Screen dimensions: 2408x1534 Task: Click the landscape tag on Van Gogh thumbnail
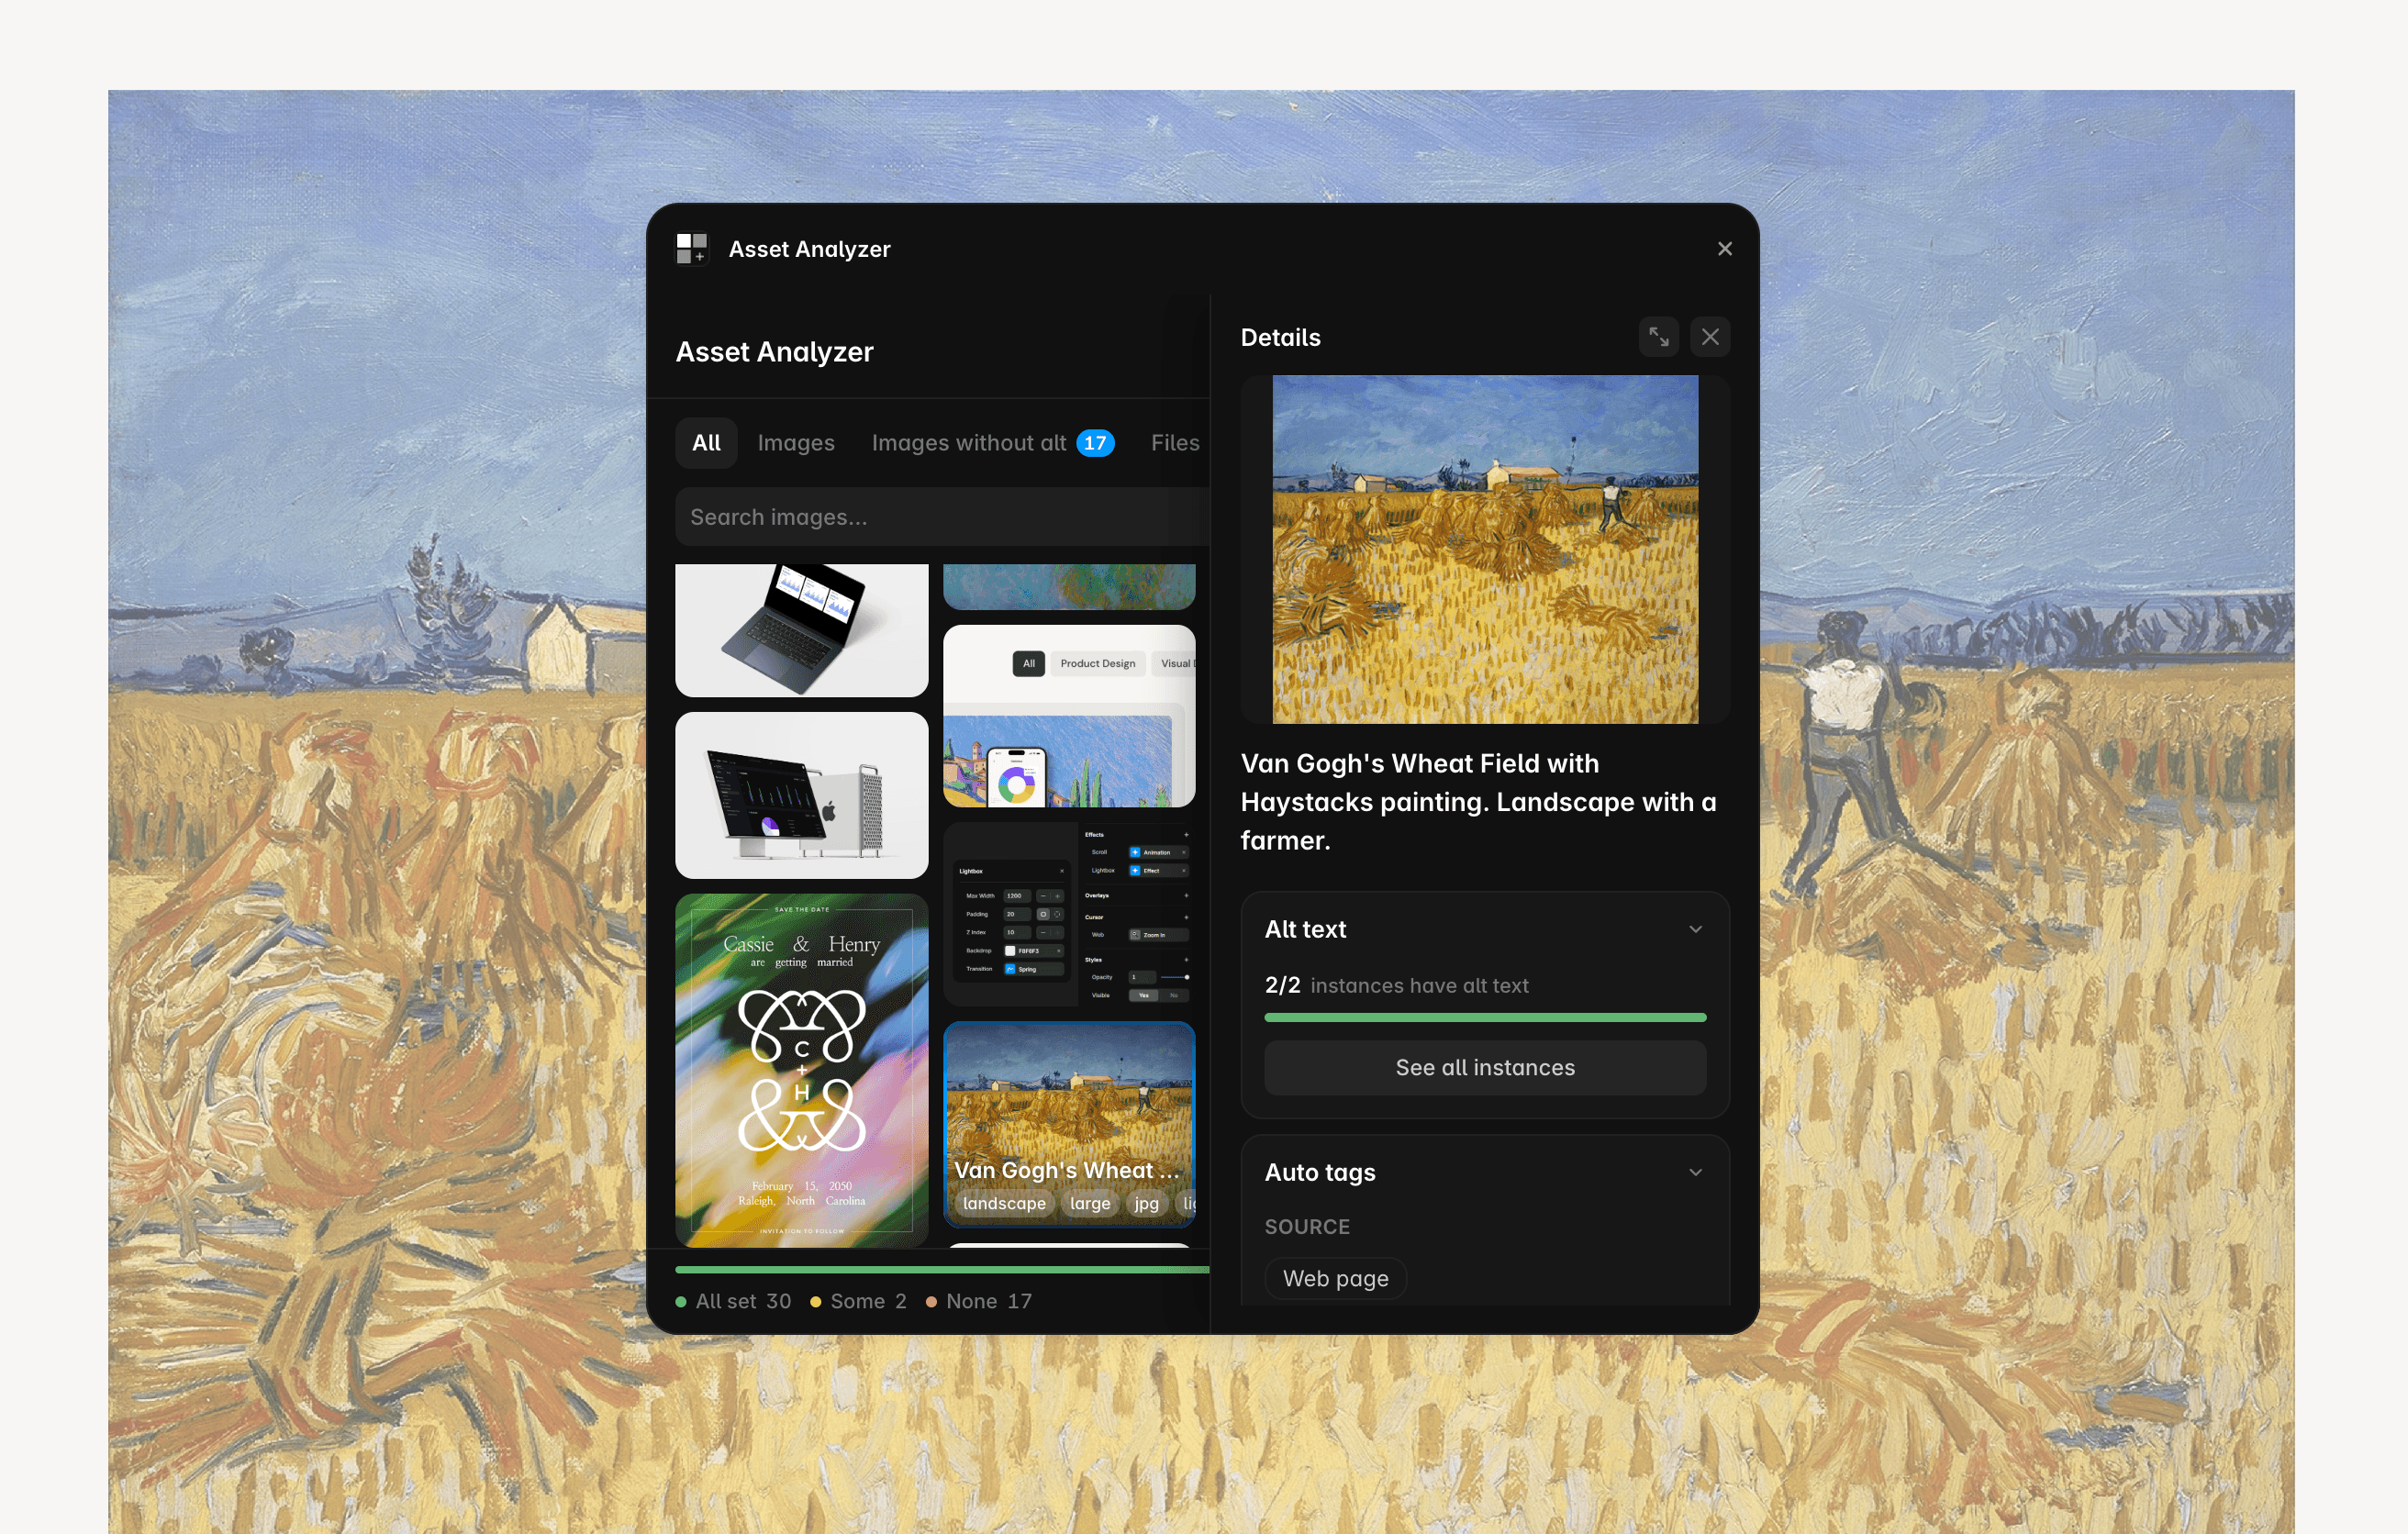point(1004,1204)
